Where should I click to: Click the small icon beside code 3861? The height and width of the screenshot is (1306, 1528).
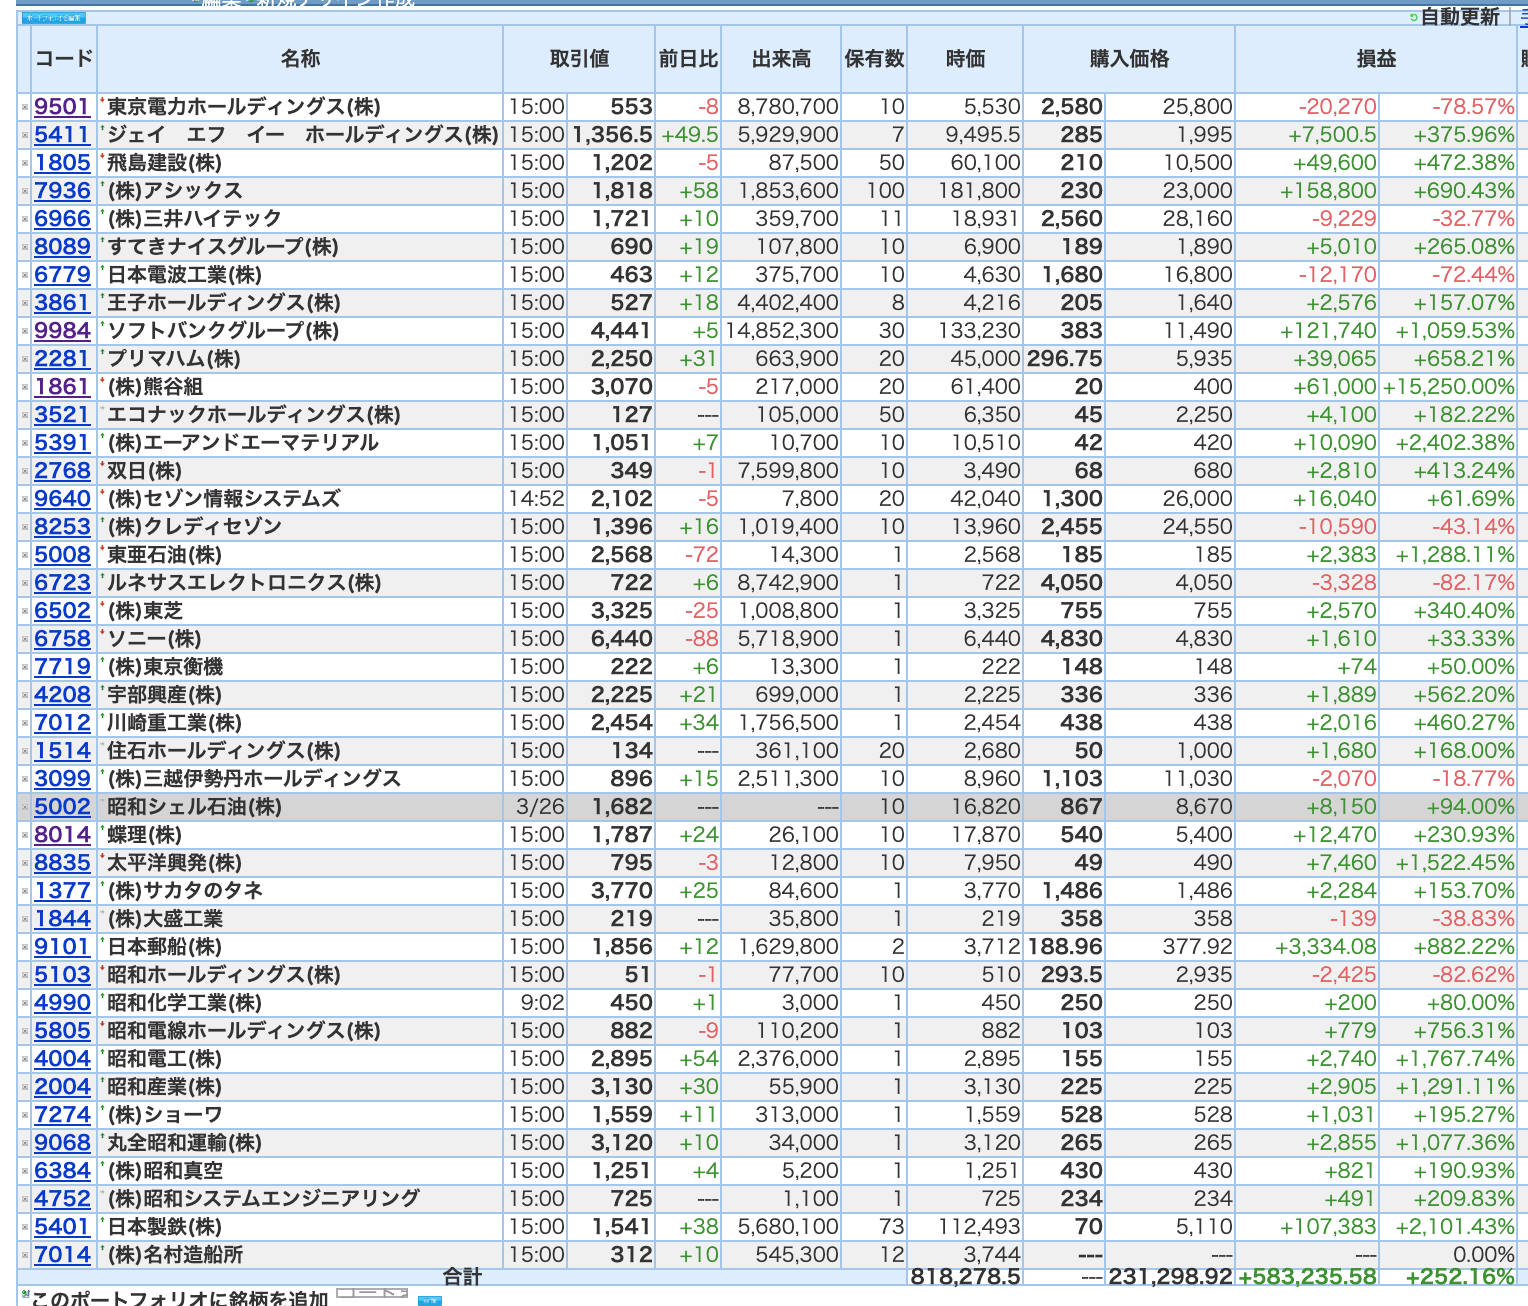coord(25,303)
